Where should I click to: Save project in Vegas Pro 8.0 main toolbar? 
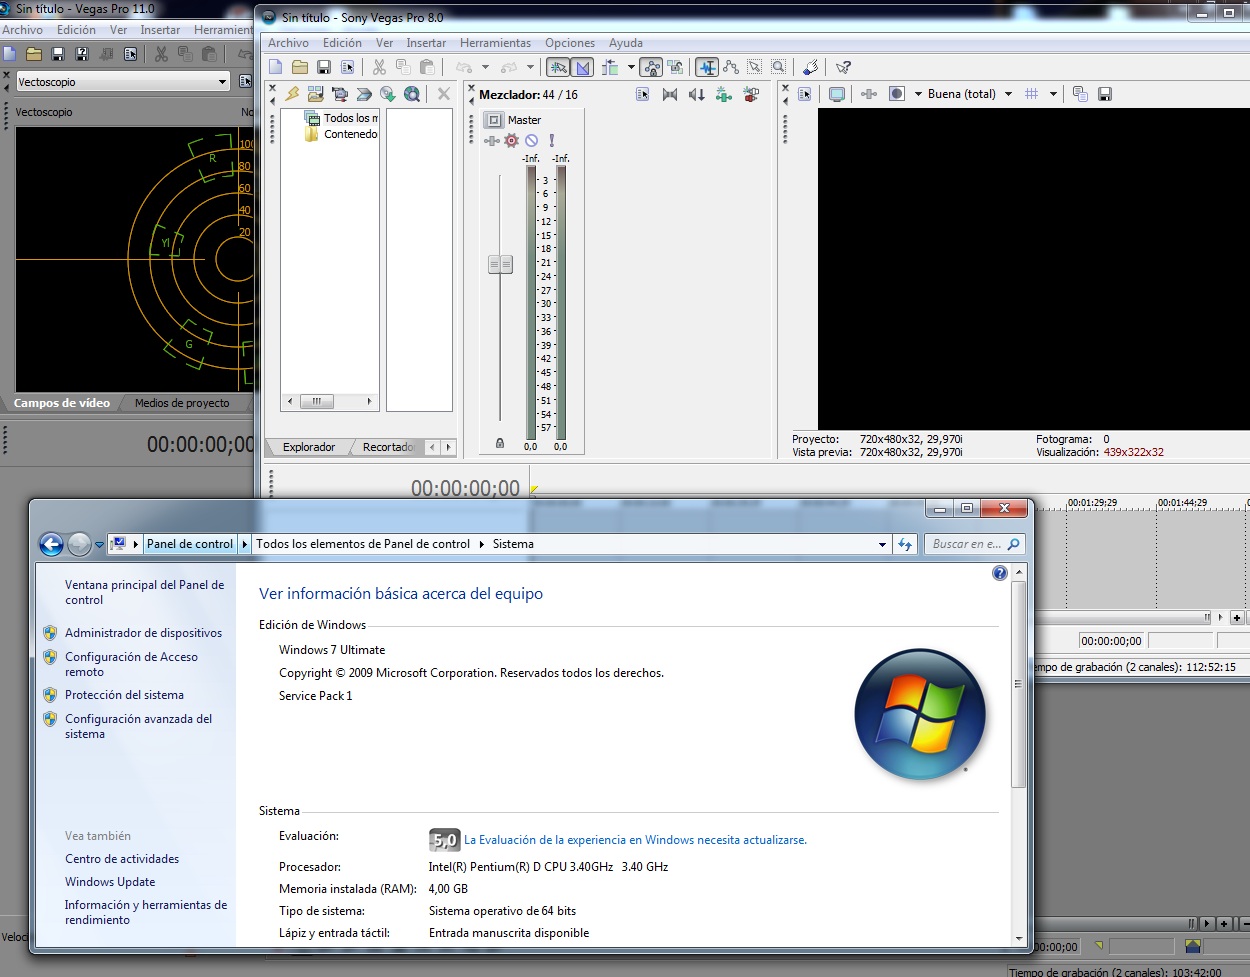tap(324, 67)
